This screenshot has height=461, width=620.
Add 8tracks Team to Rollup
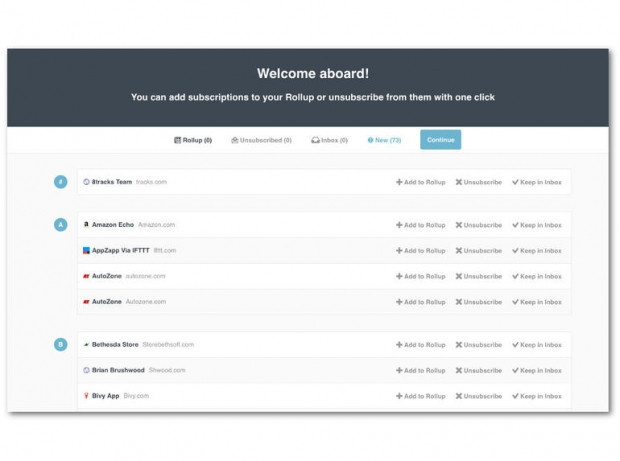pyautogui.click(x=420, y=182)
